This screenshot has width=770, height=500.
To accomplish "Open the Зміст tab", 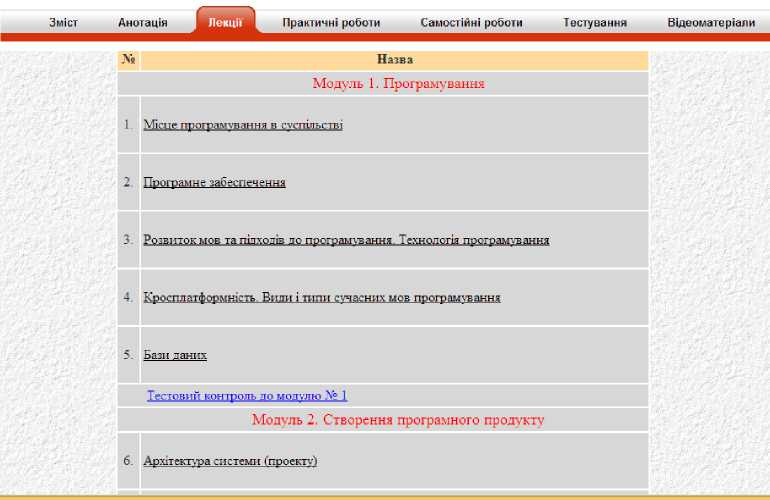I will click(63, 23).
